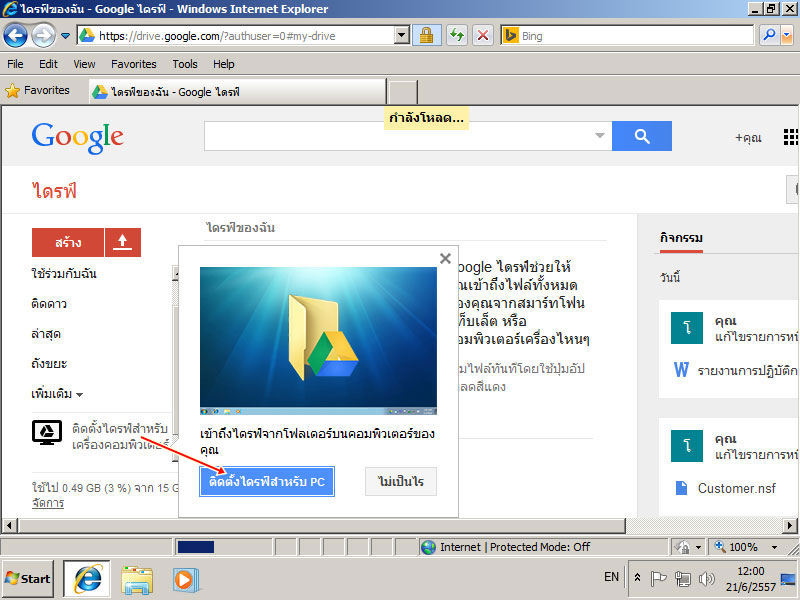Click the address bar URL field
Viewport: 800px width, 600px height.
point(236,36)
